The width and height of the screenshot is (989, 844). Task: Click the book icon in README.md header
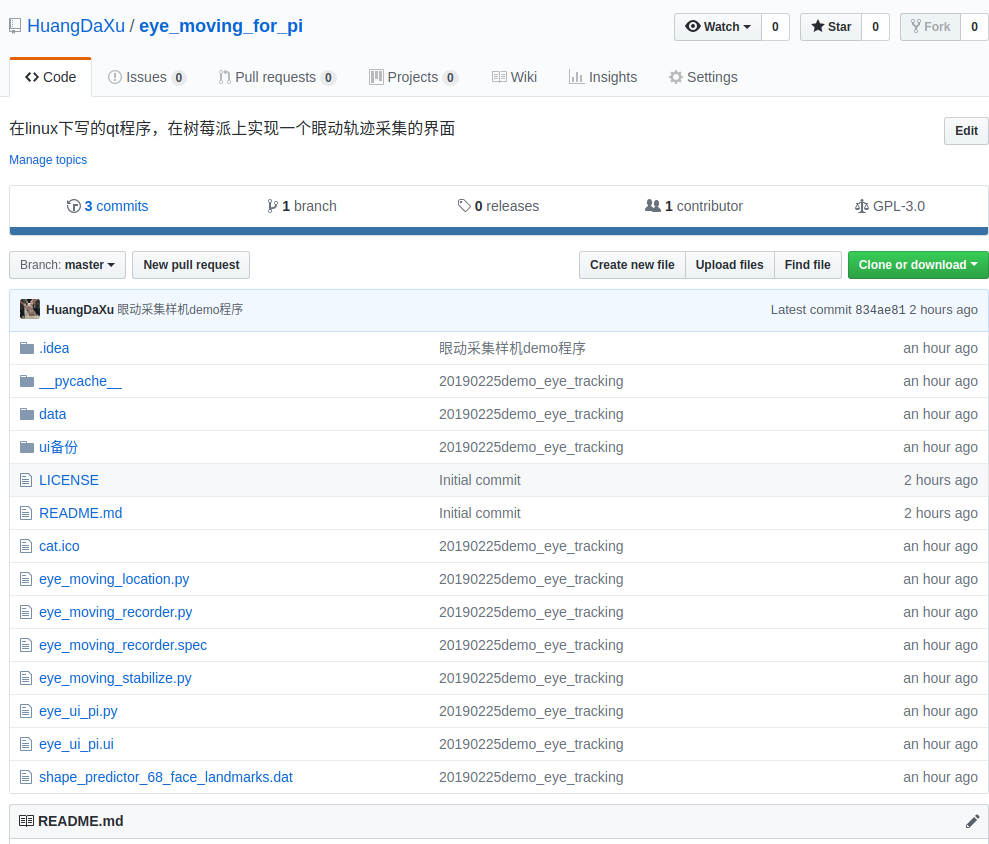[26, 821]
